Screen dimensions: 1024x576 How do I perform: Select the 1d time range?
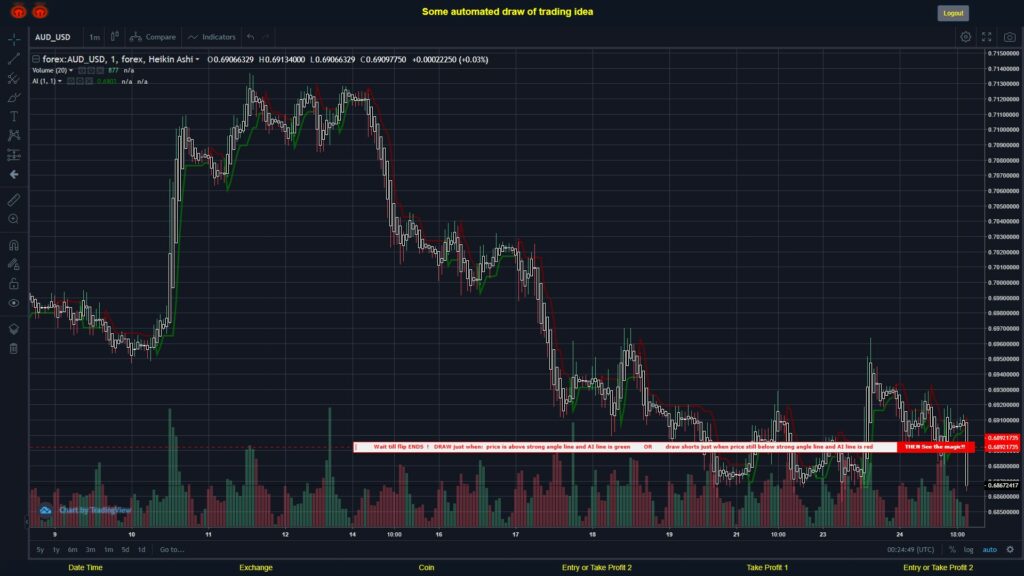[x=142, y=550]
